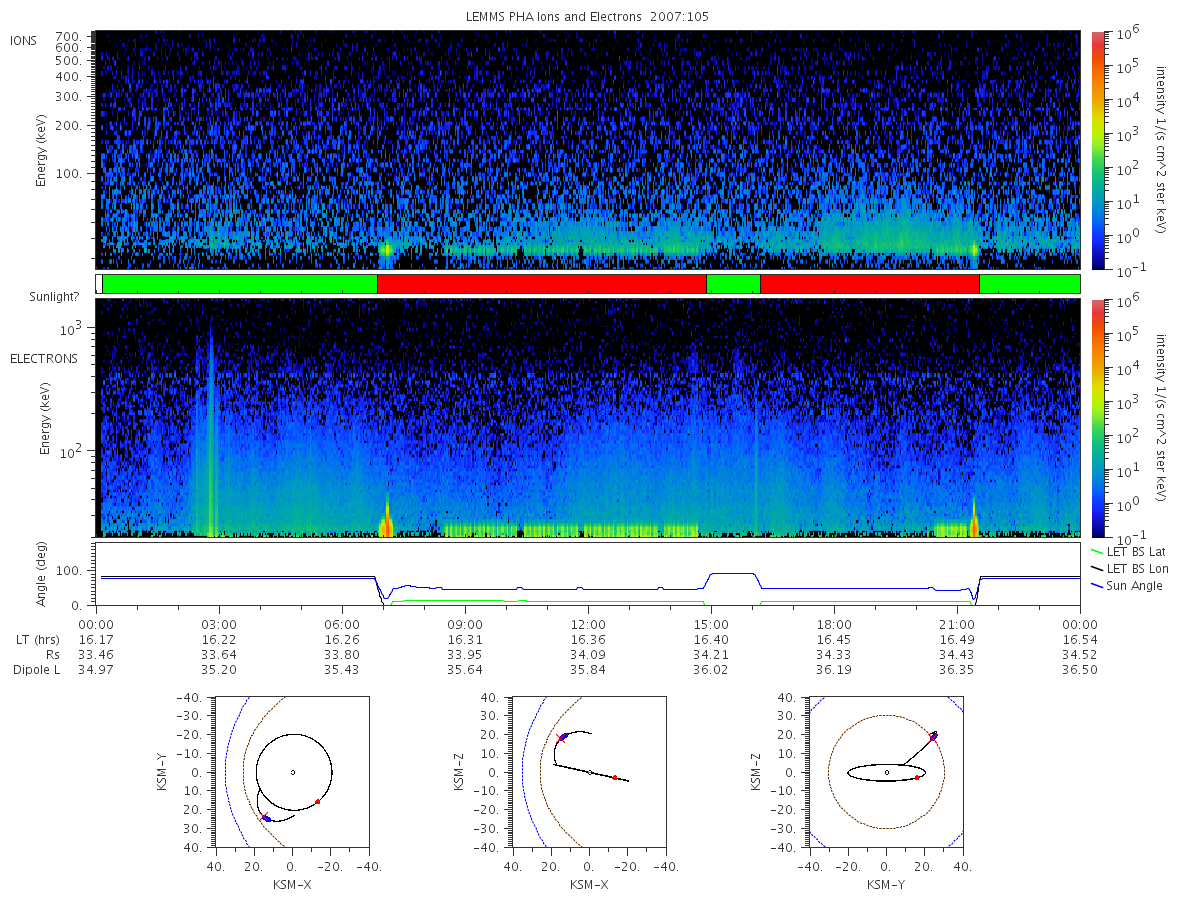
Task: Click the long red sunlight bar segment
Action: [542, 284]
